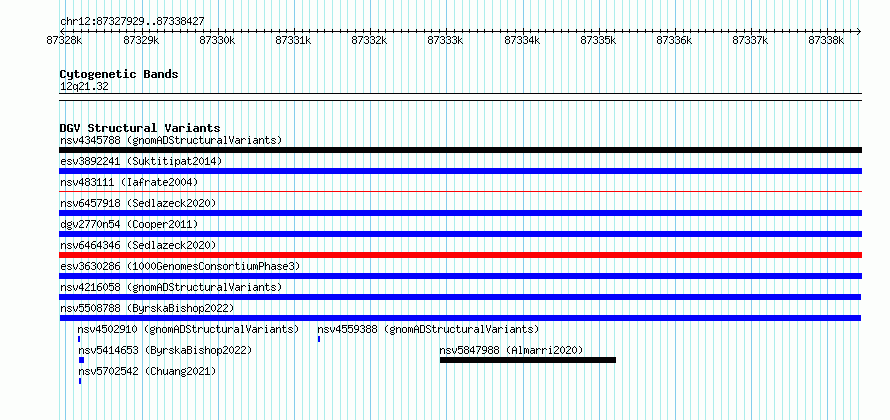Click the DGV Structural Variants track title

[140, 128]
